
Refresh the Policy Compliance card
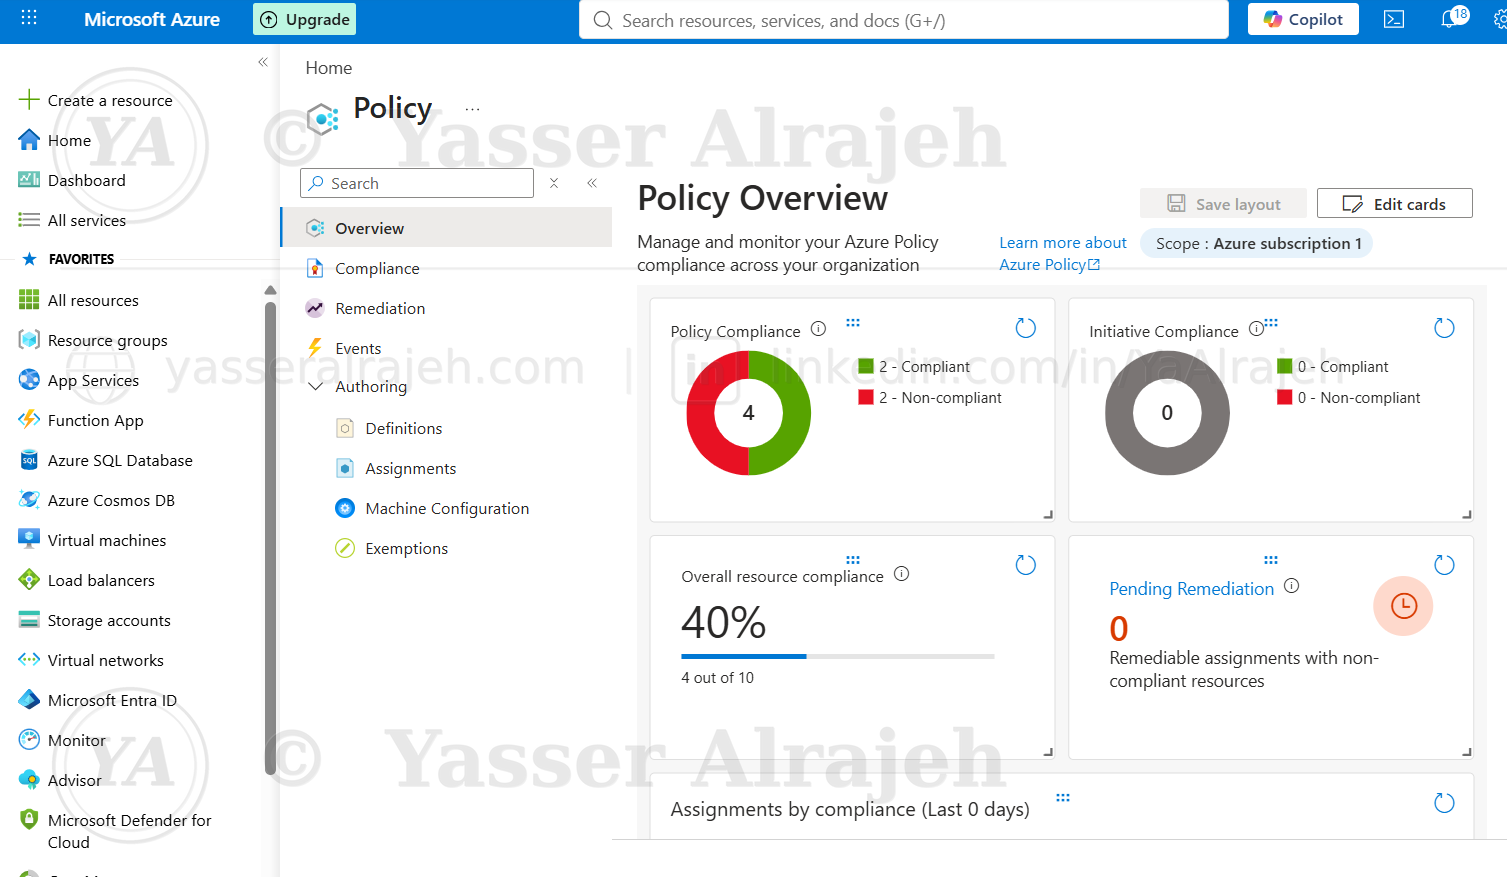pos(1026,328)
